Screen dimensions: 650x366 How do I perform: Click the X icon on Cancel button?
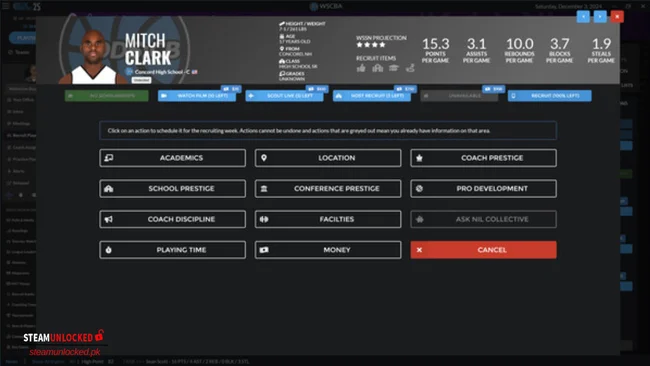point(420,250)
